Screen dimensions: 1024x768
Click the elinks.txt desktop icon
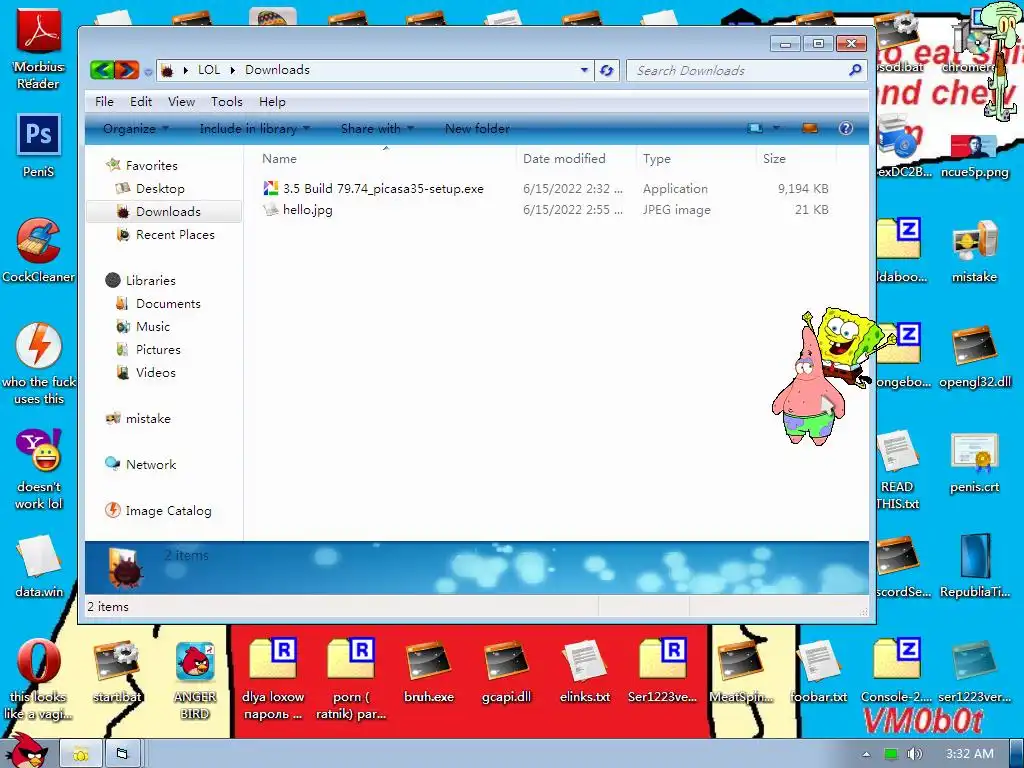coord(584,671)
